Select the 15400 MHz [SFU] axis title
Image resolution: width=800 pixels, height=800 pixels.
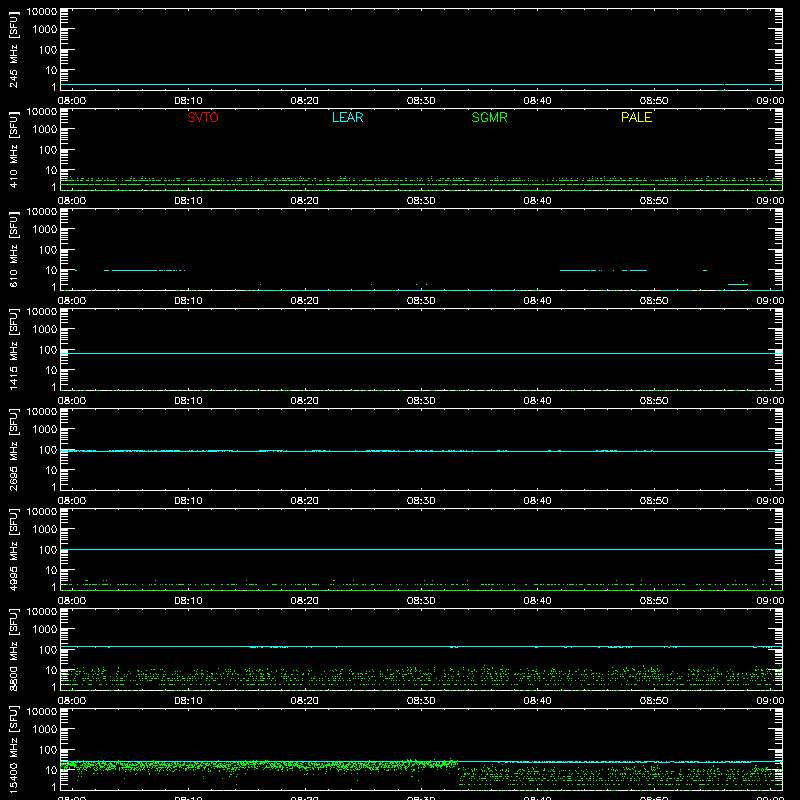pyautogui.click(x=14, y=750)
